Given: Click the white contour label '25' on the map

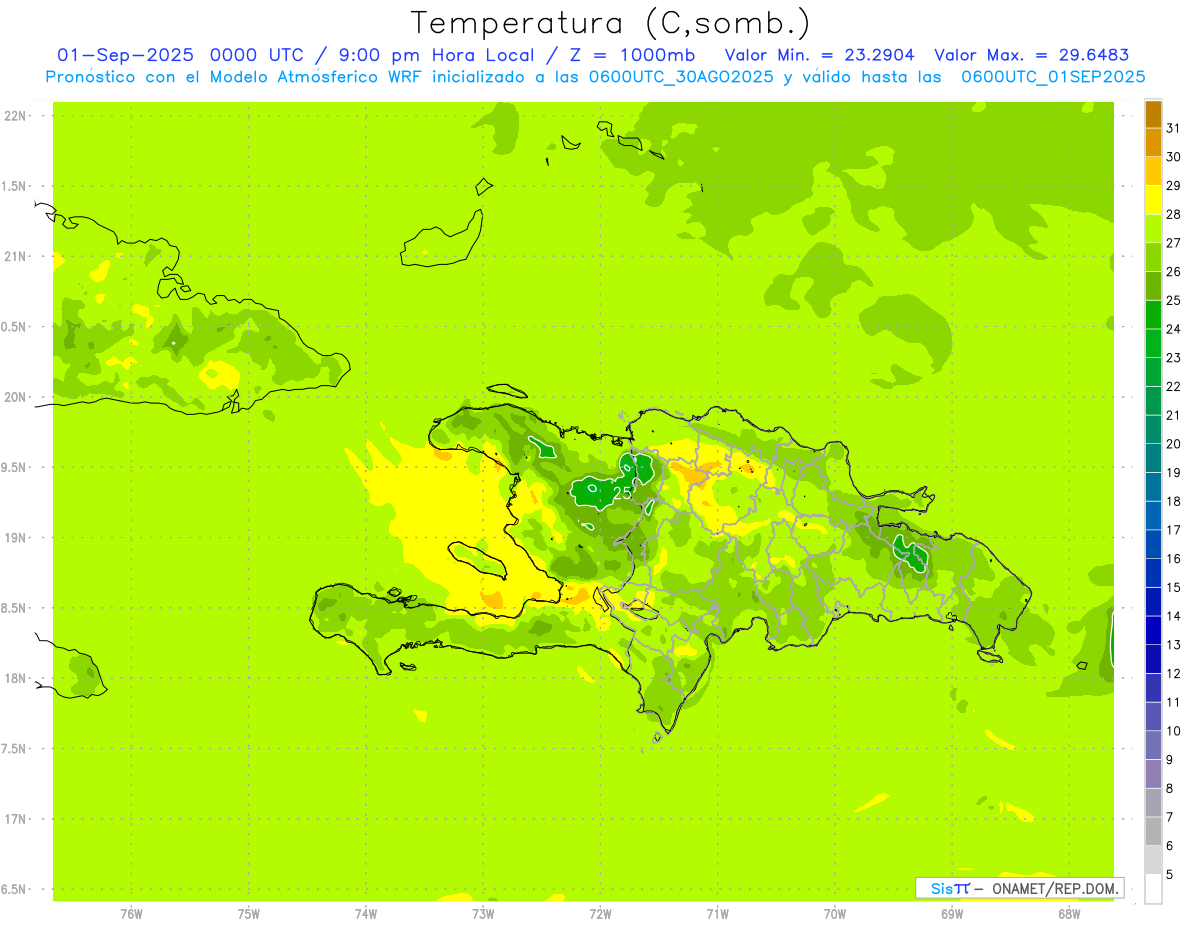Looking at the screenshot, I should 621,493.
